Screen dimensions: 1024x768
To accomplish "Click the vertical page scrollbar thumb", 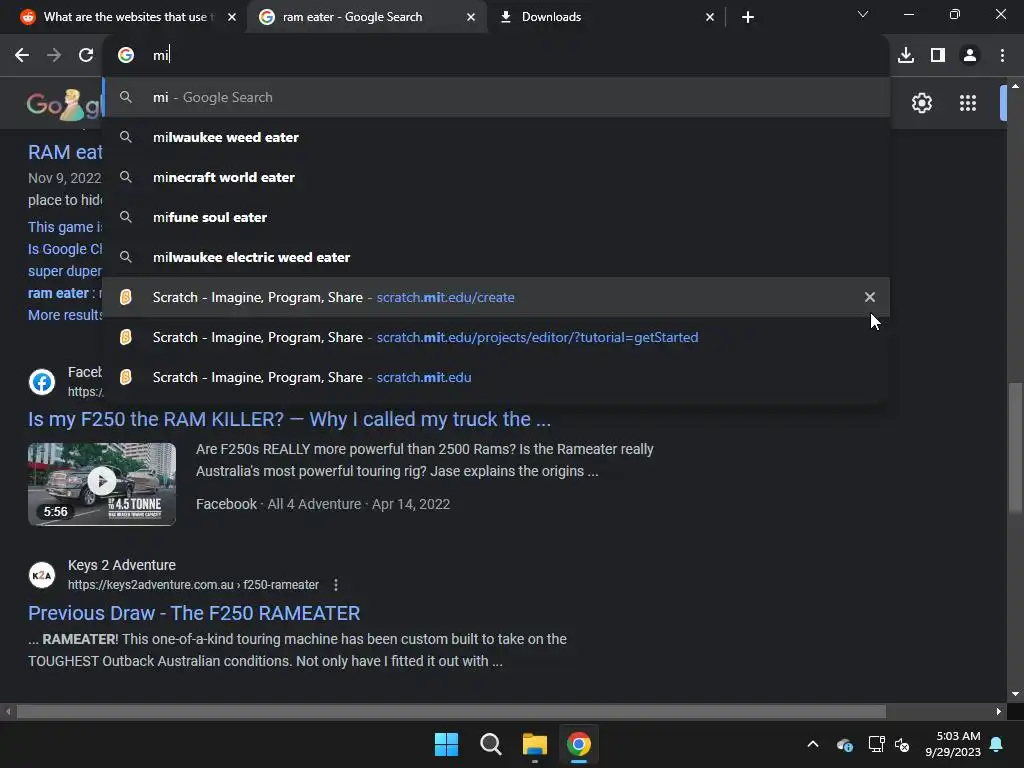I will tap(1016, 447).
